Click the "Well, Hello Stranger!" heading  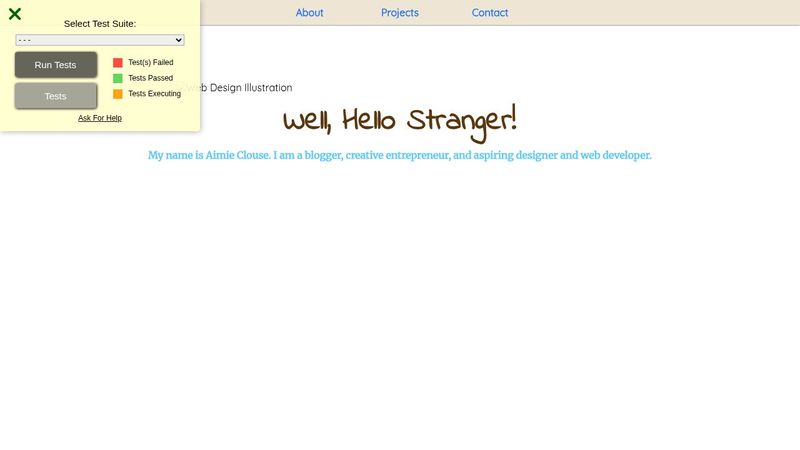400,122
